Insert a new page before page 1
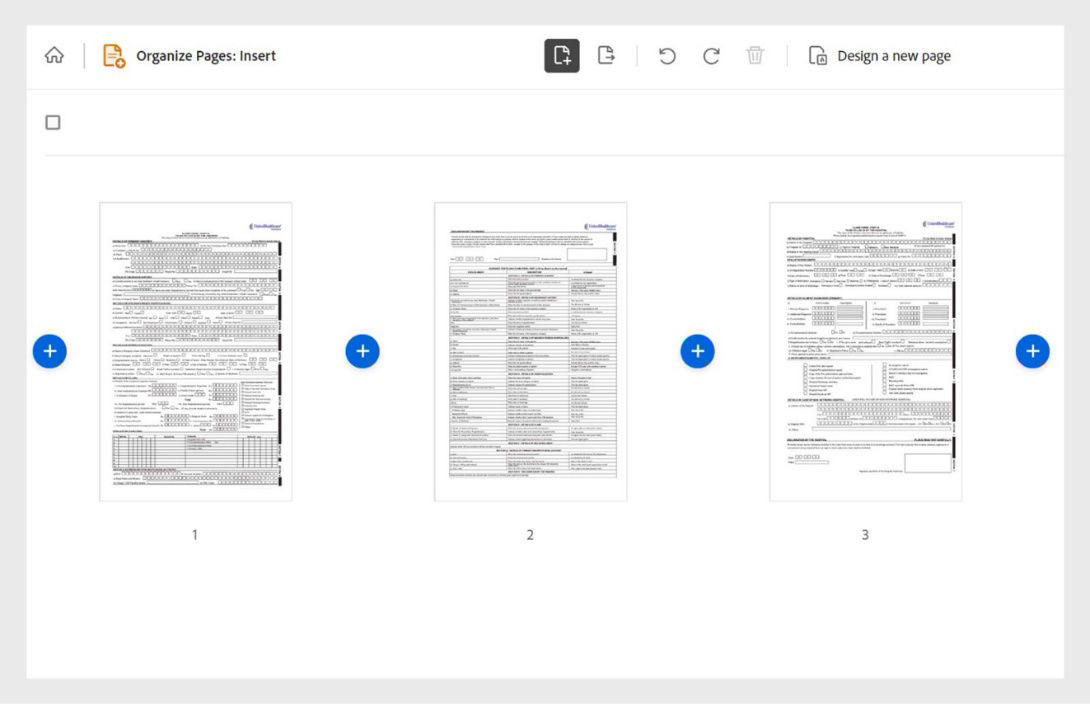Screen dimensions: 1090x704 49,350
